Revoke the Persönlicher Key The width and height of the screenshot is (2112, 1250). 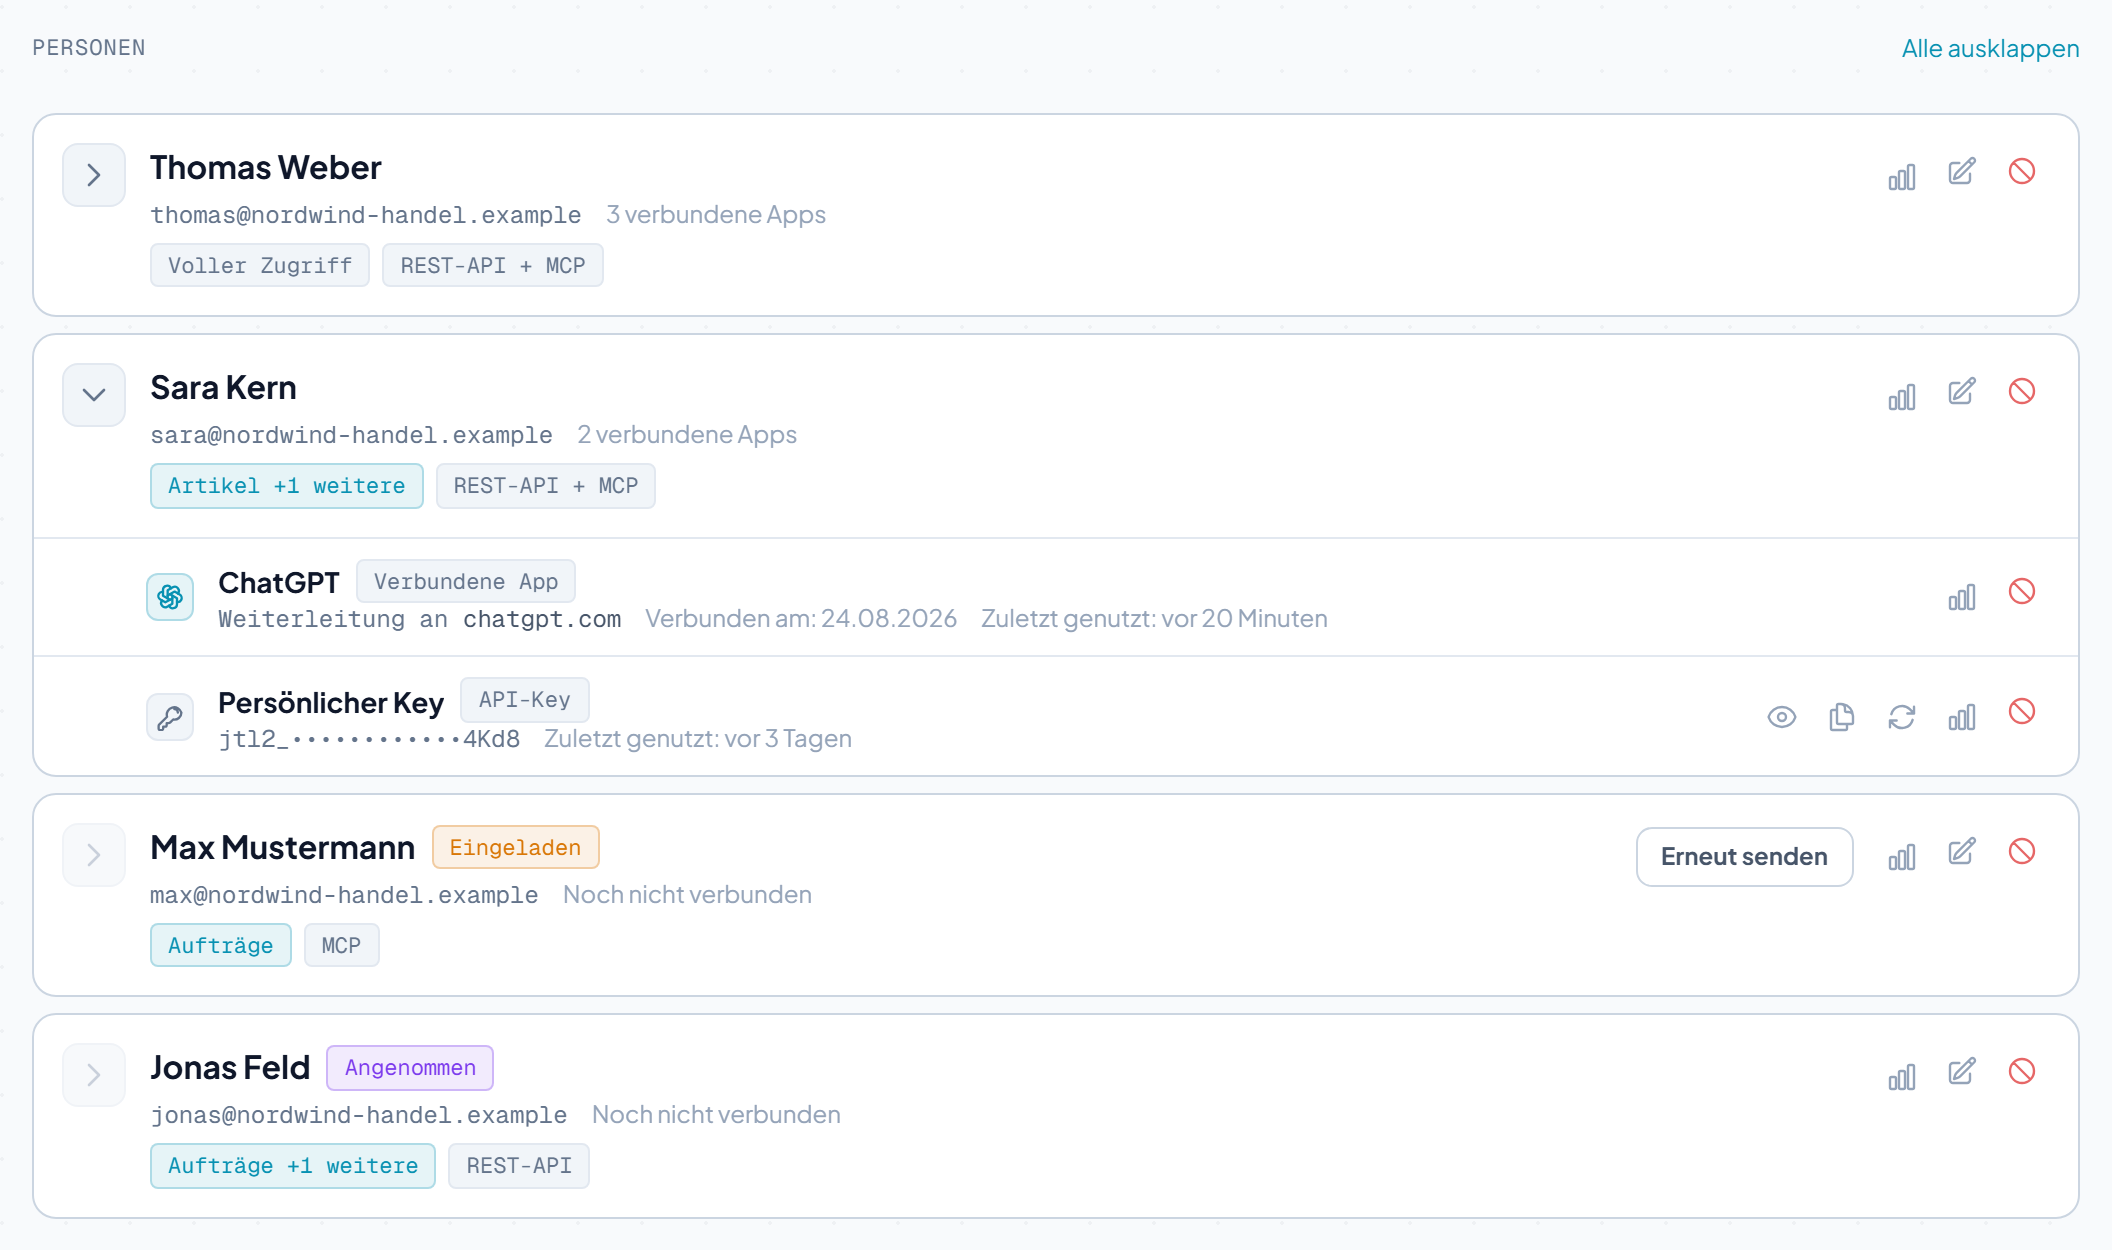[2021, 712]
